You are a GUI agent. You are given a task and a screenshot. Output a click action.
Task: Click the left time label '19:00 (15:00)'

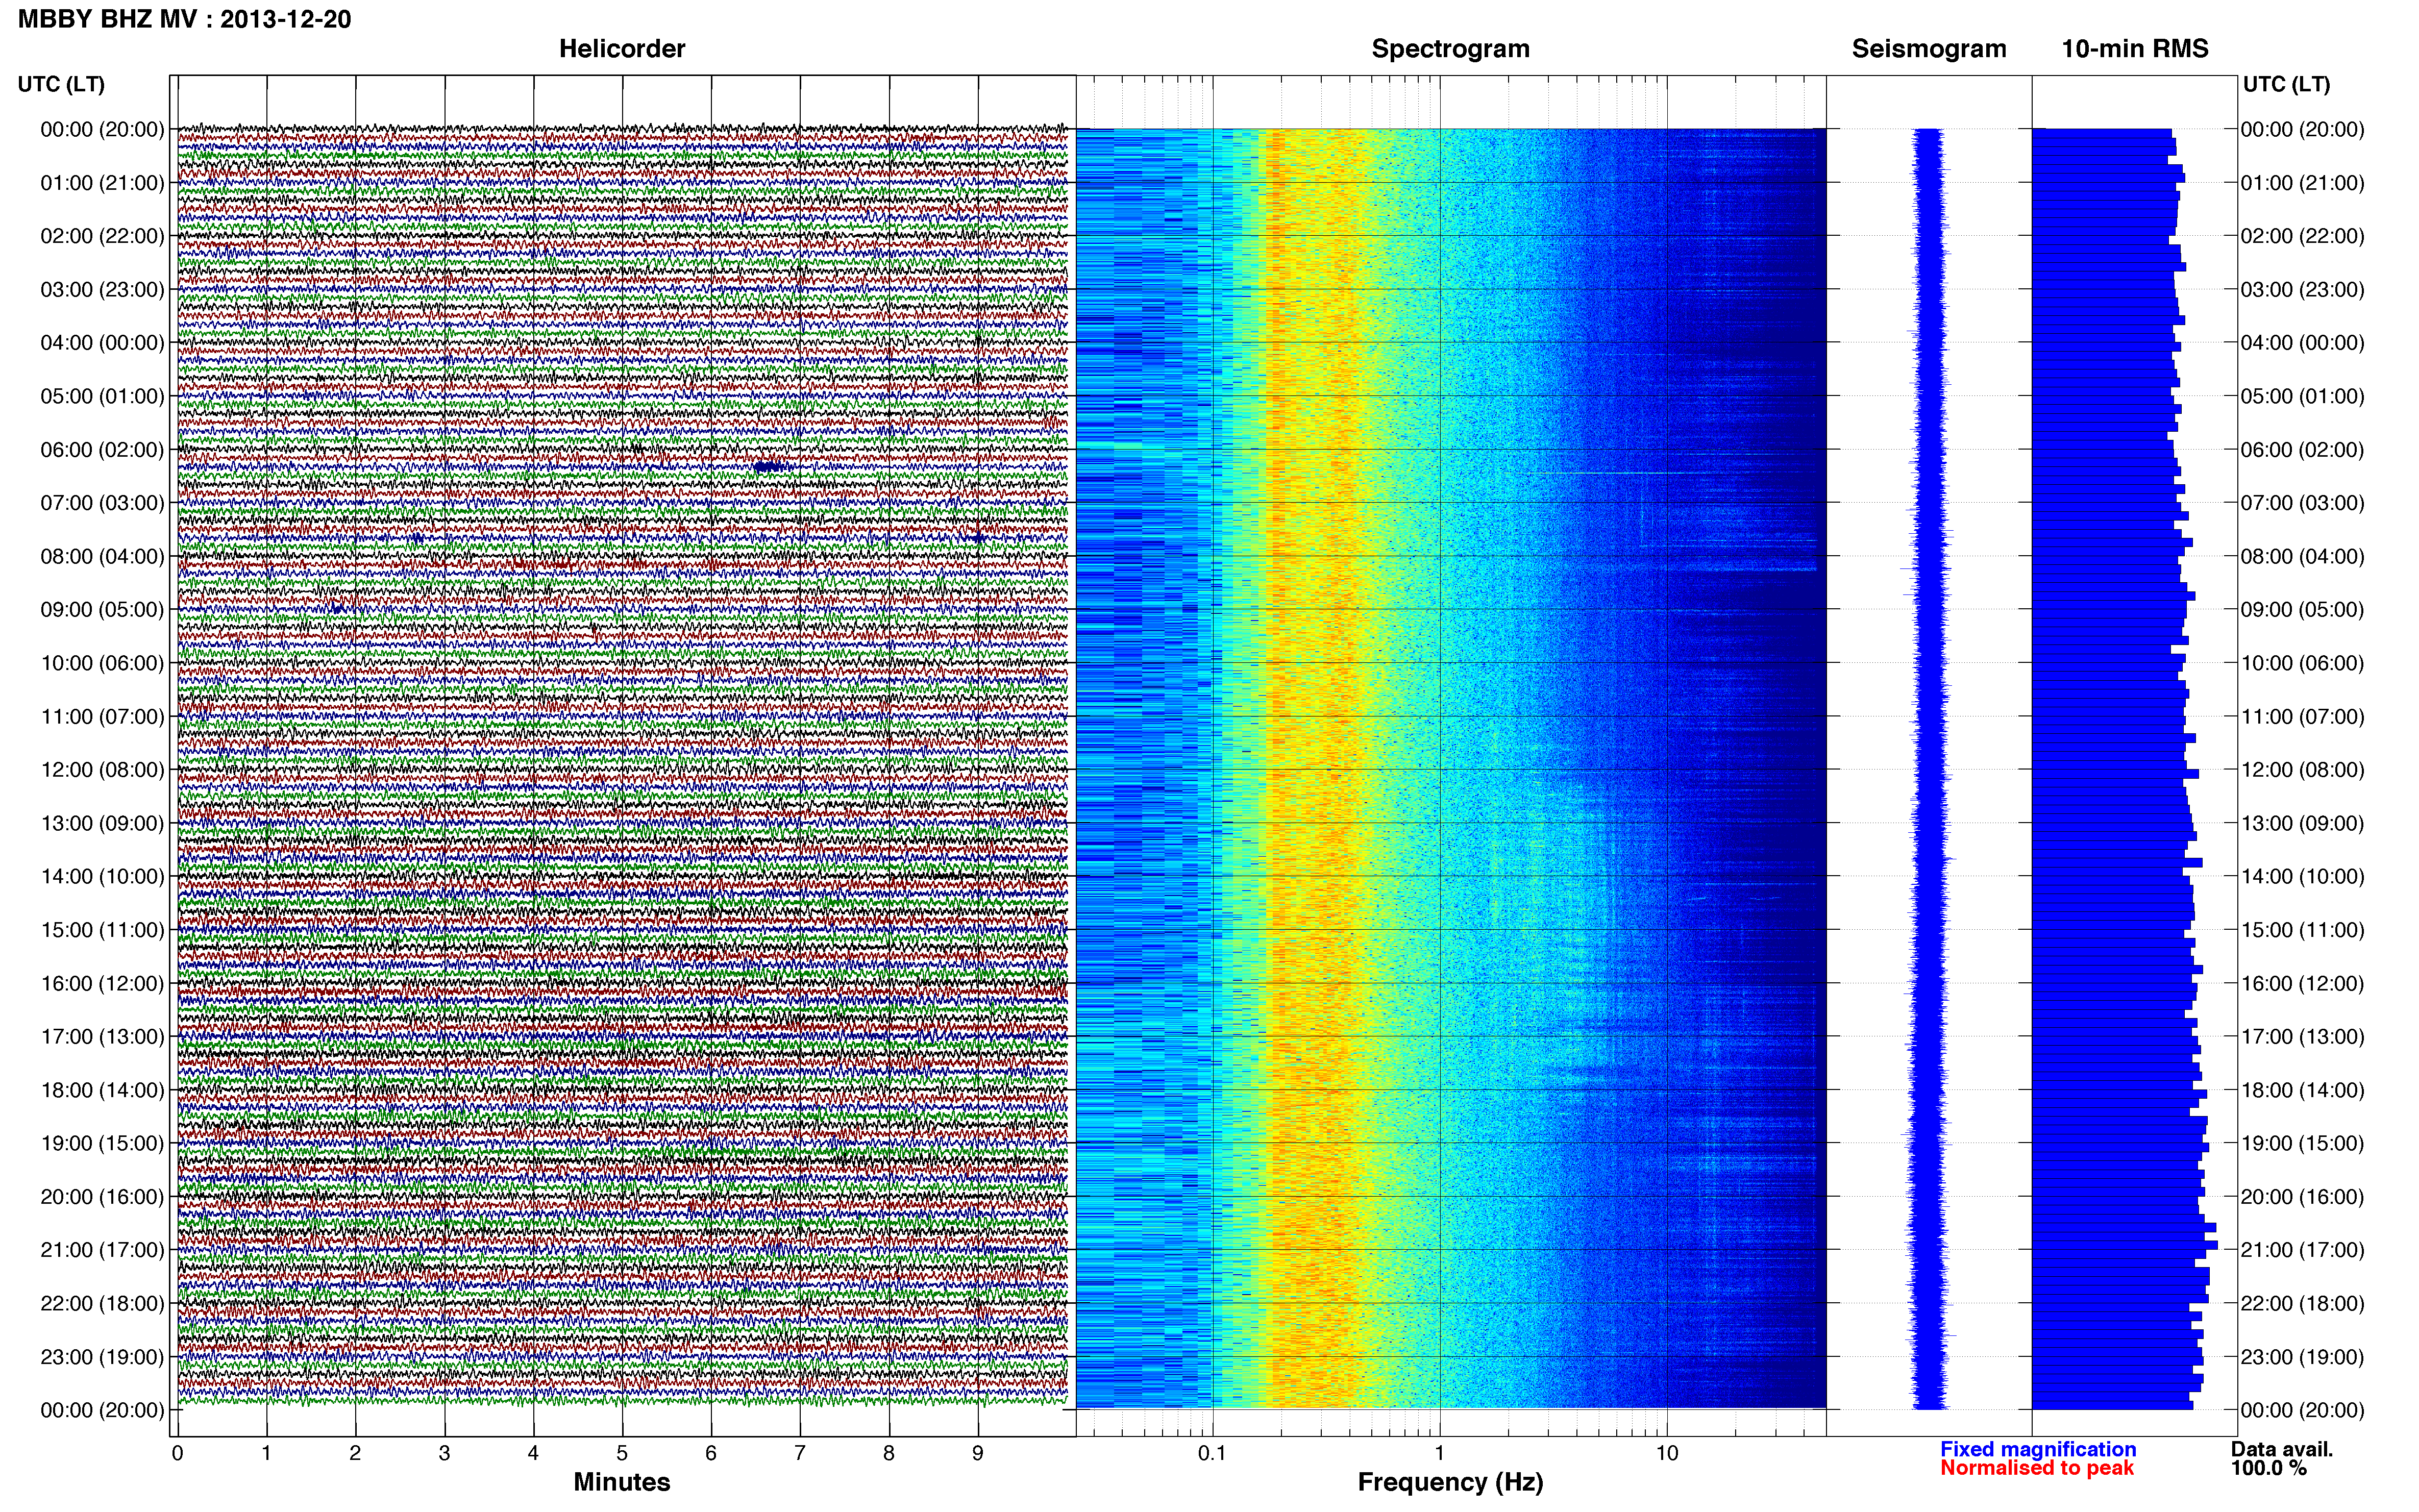point(102,1143)
